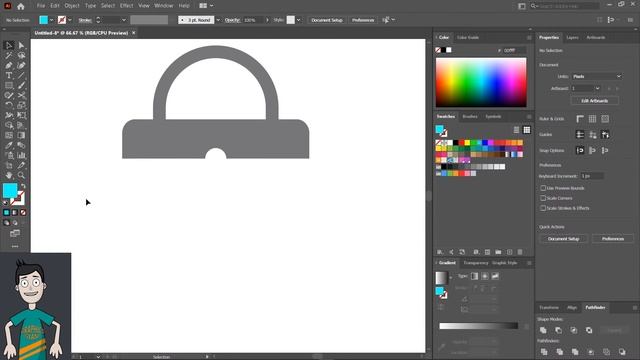Click the Opacity value field

253,20
